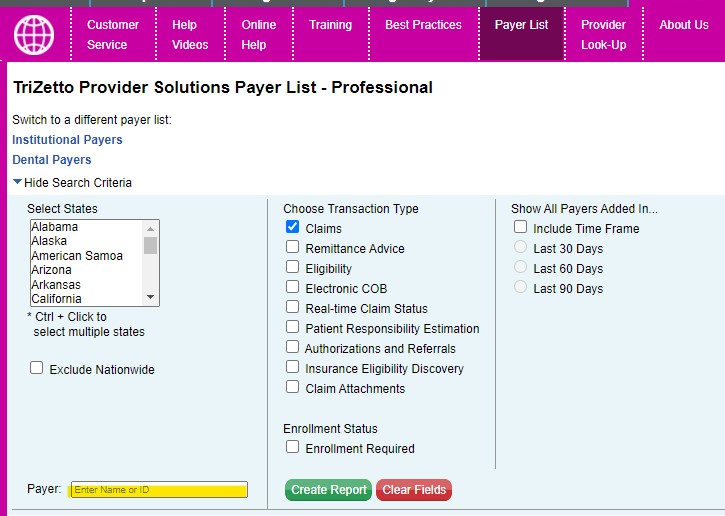Check Enrollment Required checkbox

(x=292, y=447)
